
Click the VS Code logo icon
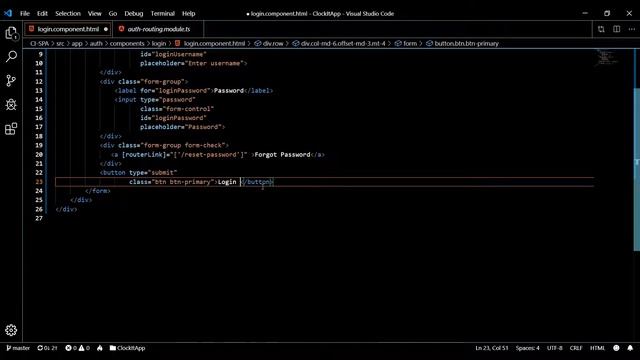8,13
